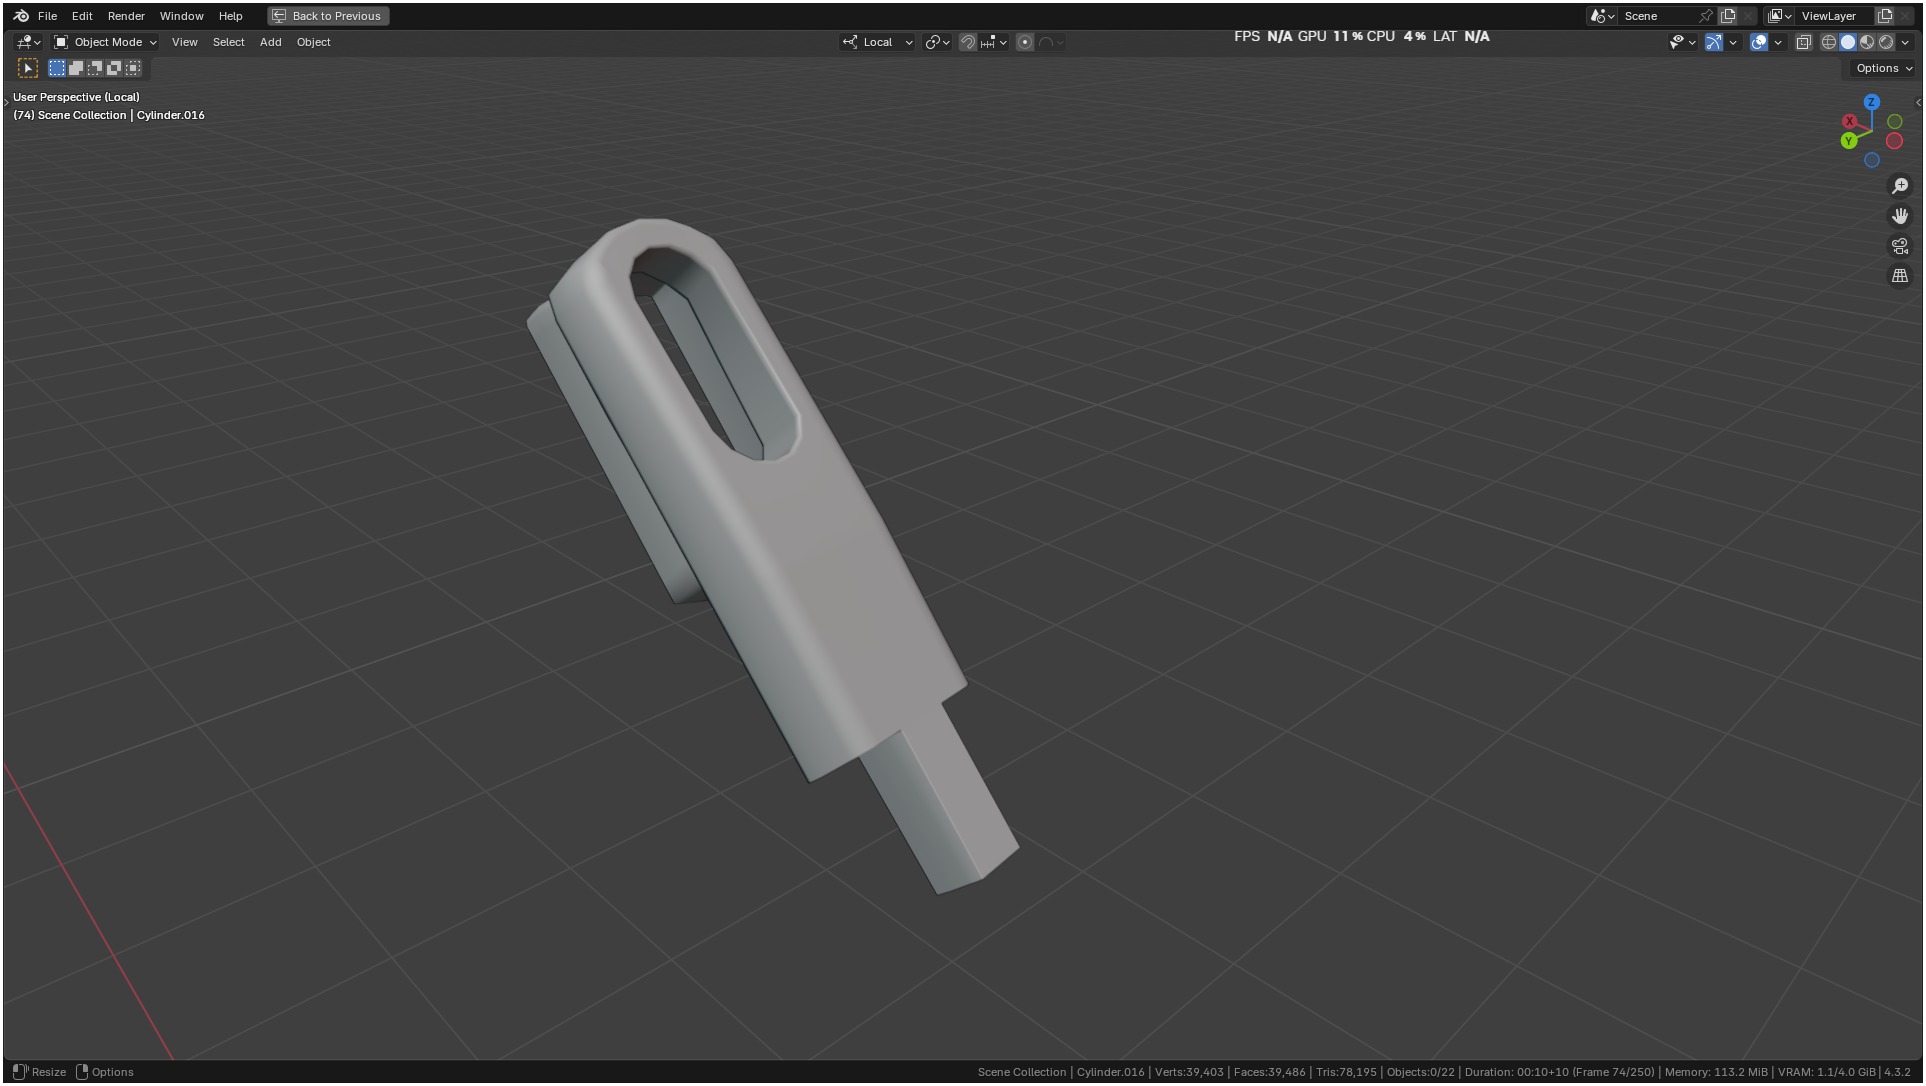This screenshot has height=1086, width=1926.
Task: Click the Z axis on navigation gizmo
Action: (x=1872, y=102)
